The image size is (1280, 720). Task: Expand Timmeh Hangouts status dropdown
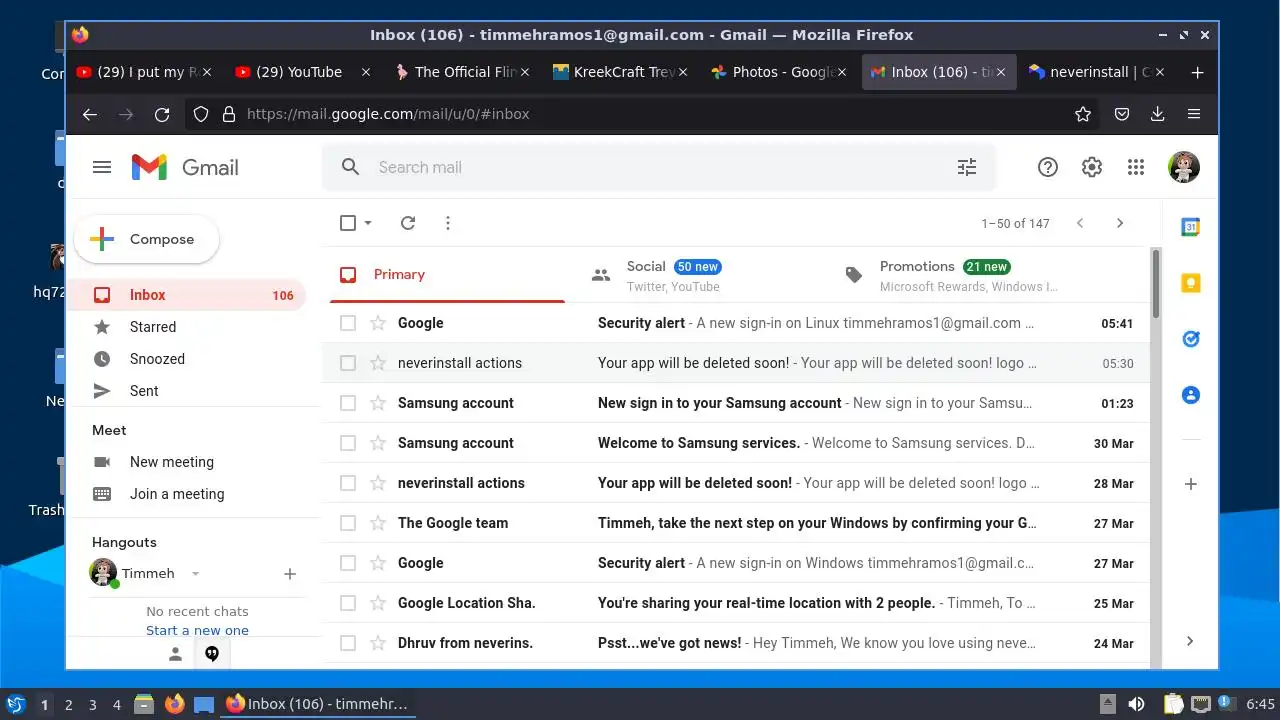(x=196, y=574)
